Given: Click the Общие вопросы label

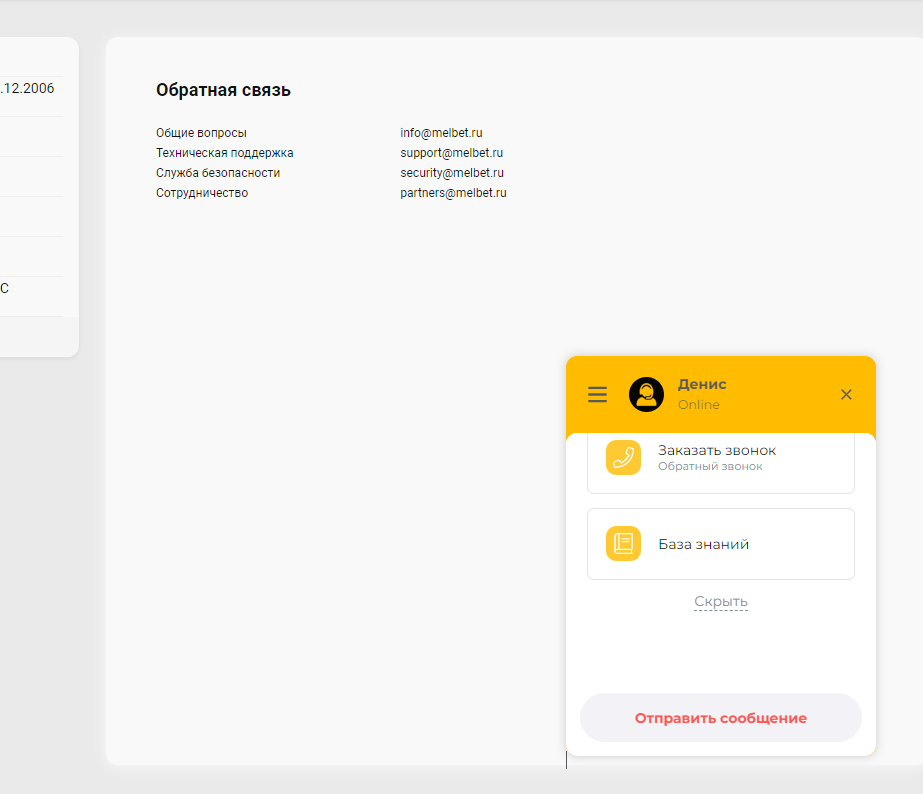Looking at the screenshot, I should click(201, 133).
